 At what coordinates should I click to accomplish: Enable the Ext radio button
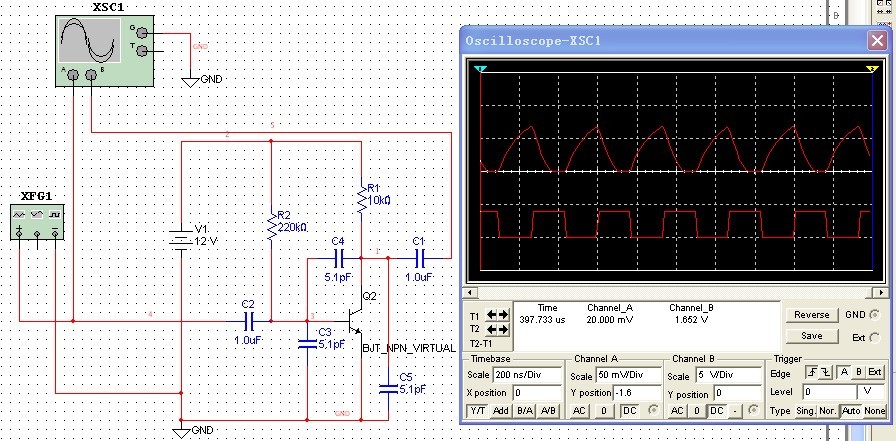876,336
